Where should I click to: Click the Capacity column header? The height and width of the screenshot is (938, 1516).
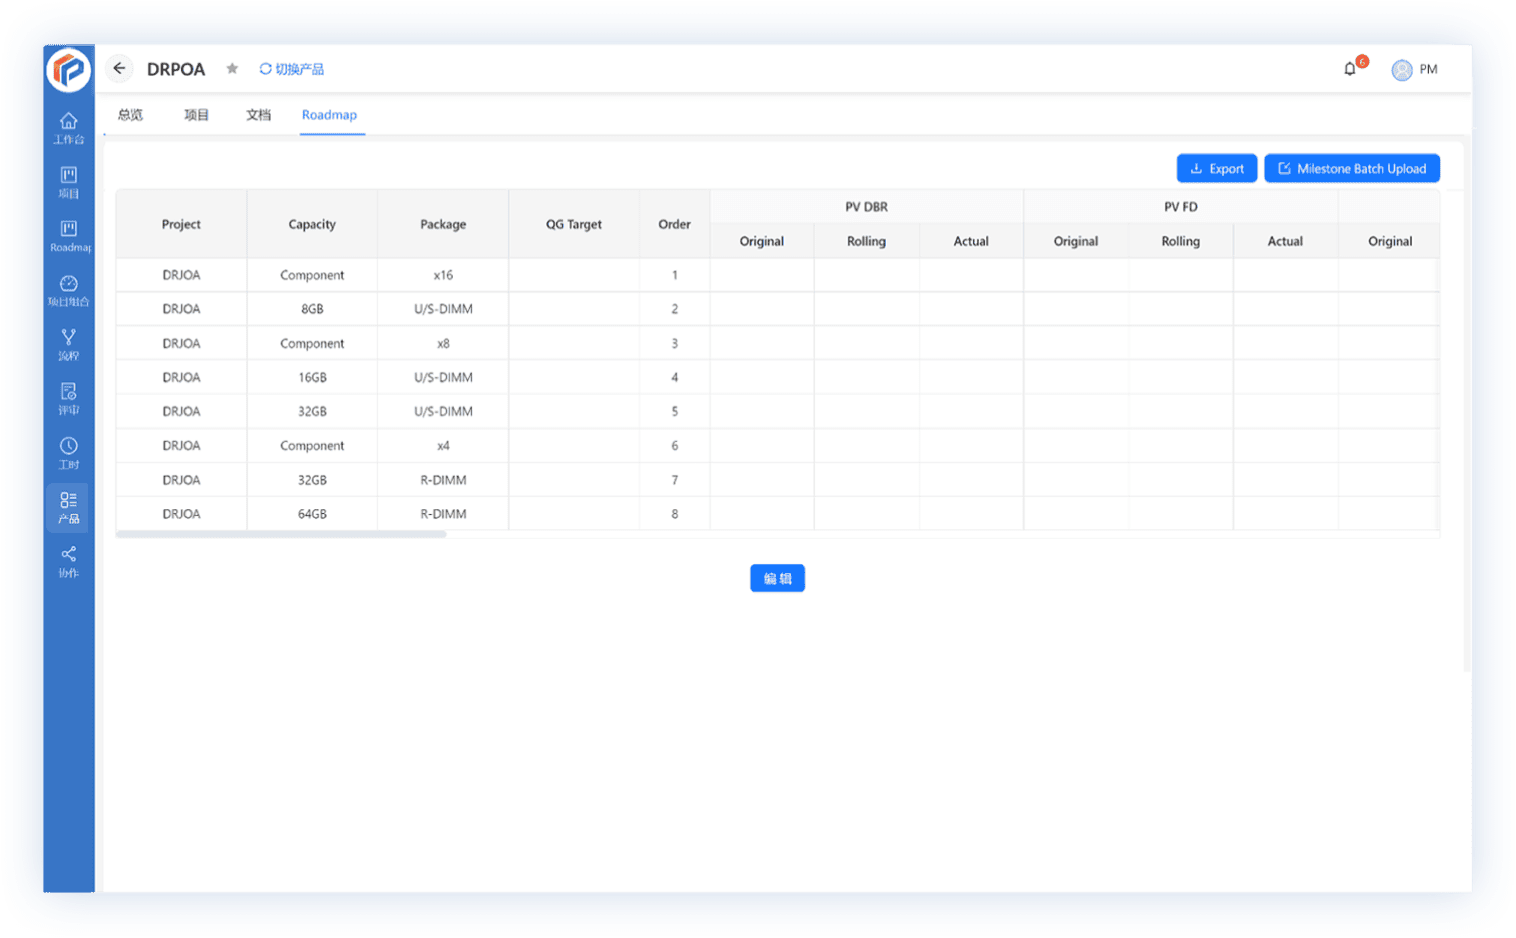pyautogui.click(x=312, y=224)
